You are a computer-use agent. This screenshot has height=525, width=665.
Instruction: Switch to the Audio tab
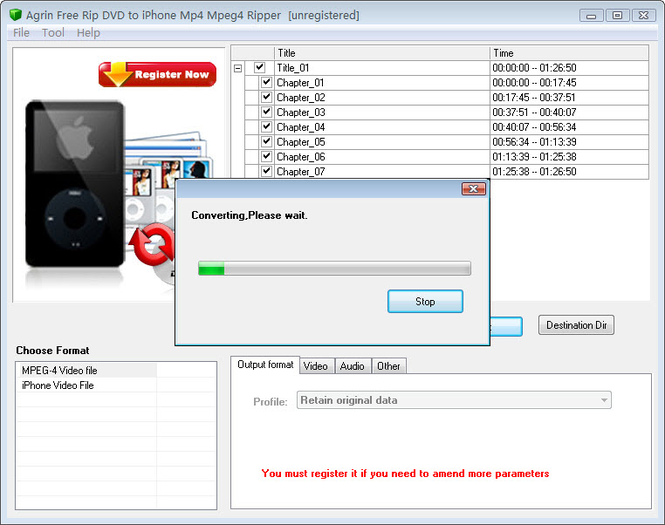click(352, 366)
